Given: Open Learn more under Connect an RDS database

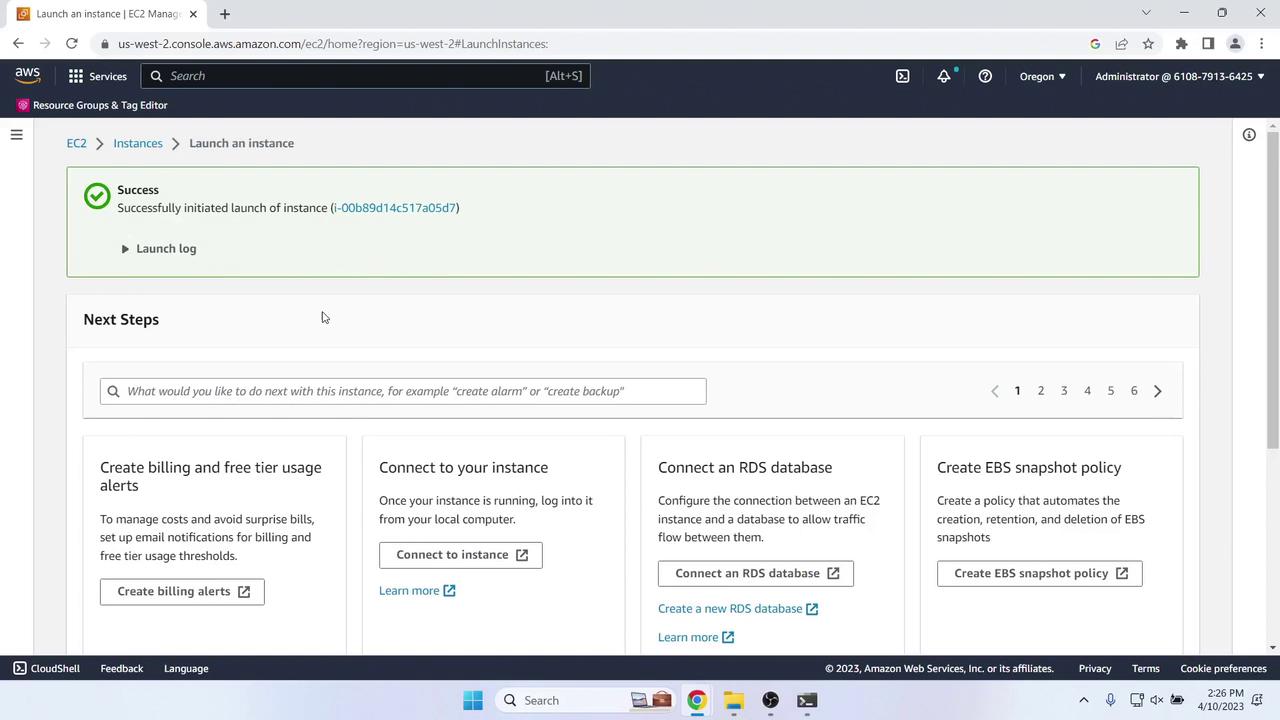Looking at the screenshot, I should click(x=696, y=637).
